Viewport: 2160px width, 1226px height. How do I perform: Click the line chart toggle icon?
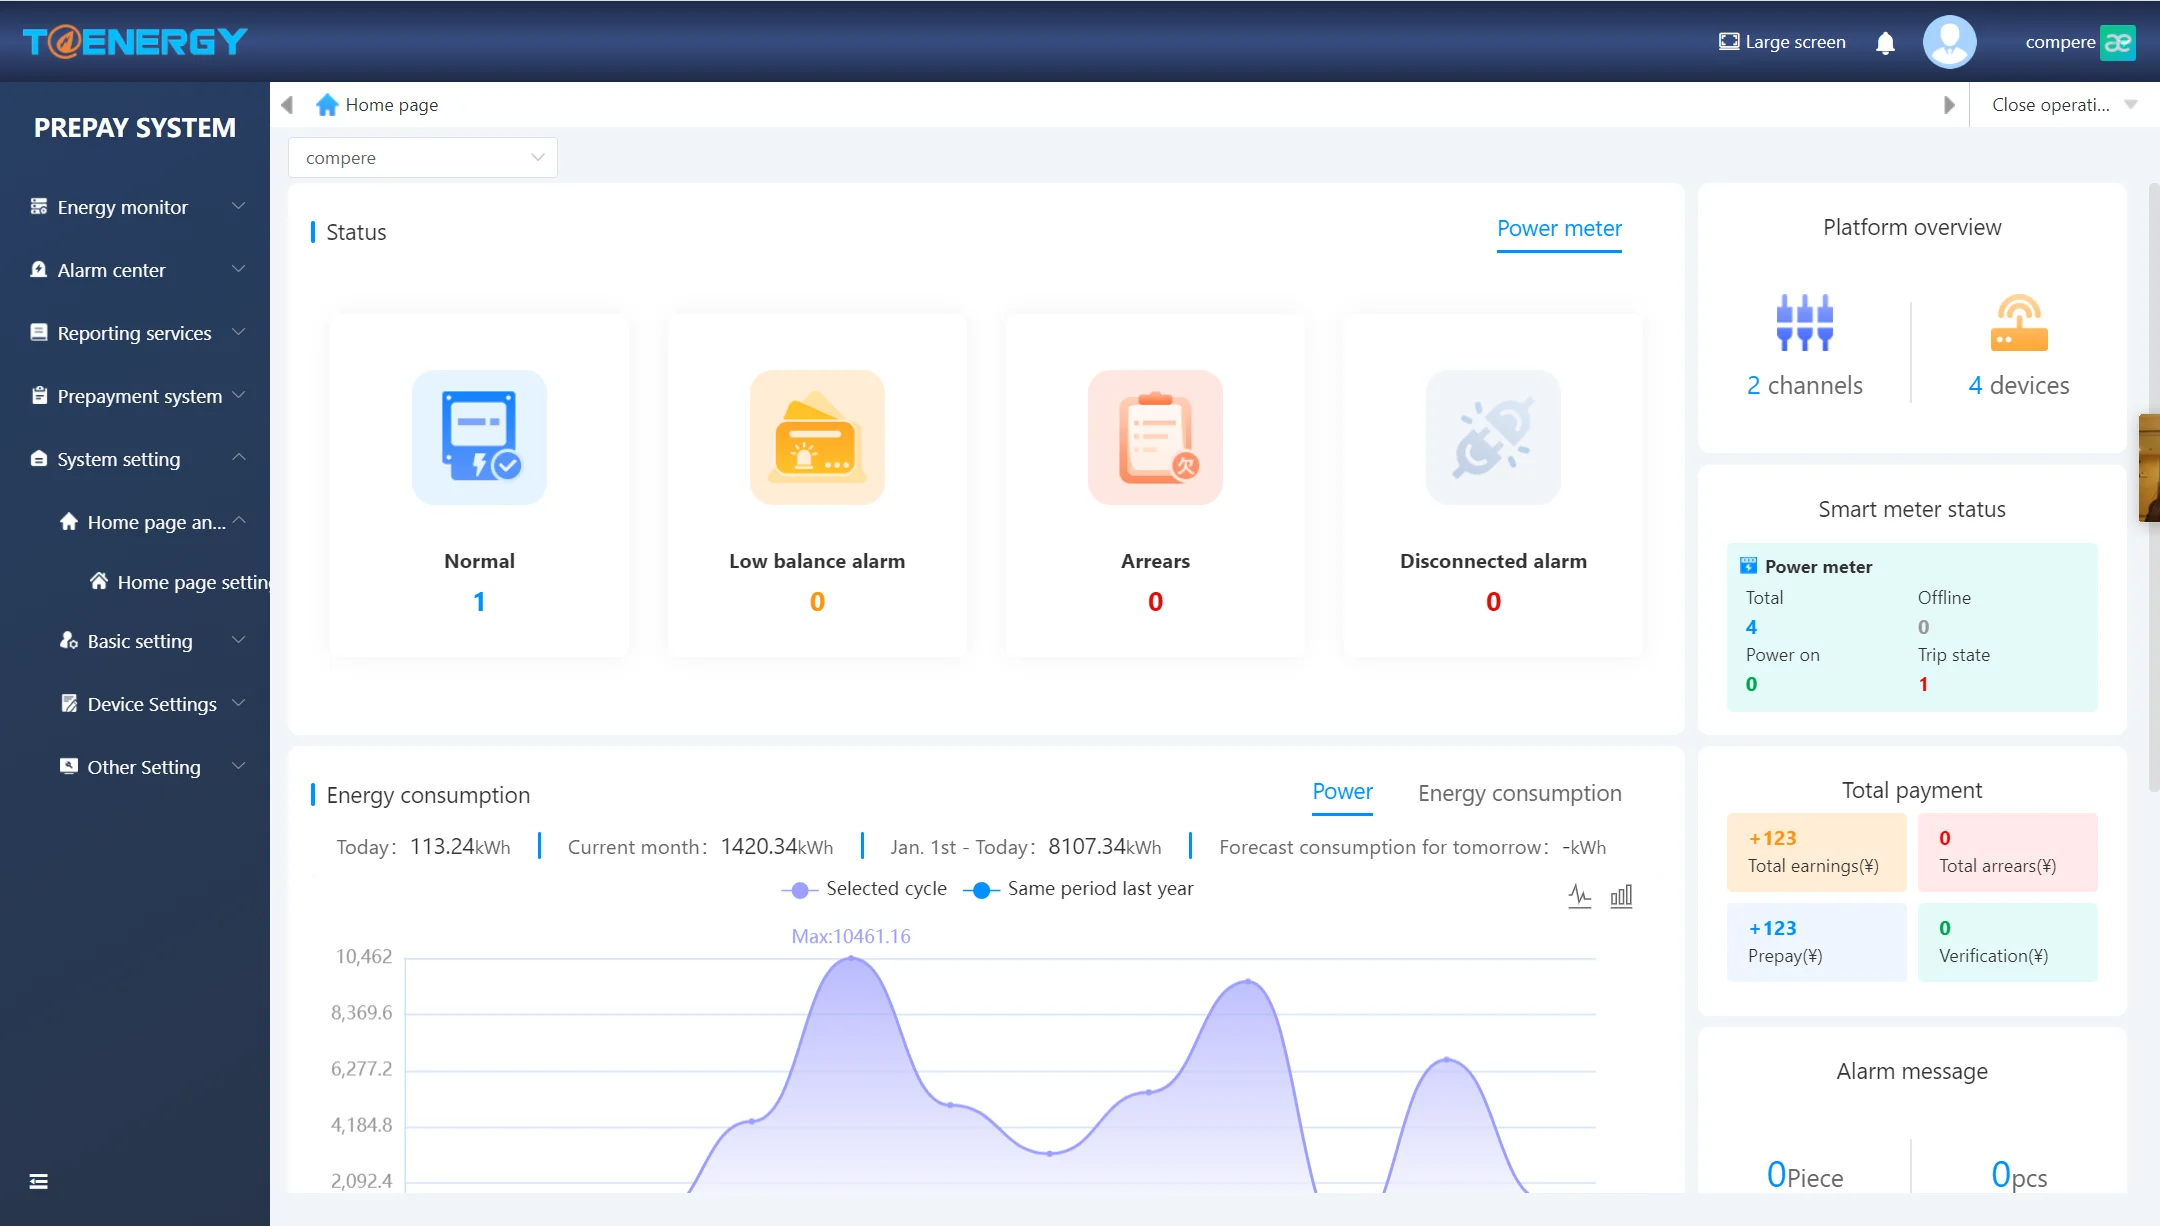tap(1578, 895)
